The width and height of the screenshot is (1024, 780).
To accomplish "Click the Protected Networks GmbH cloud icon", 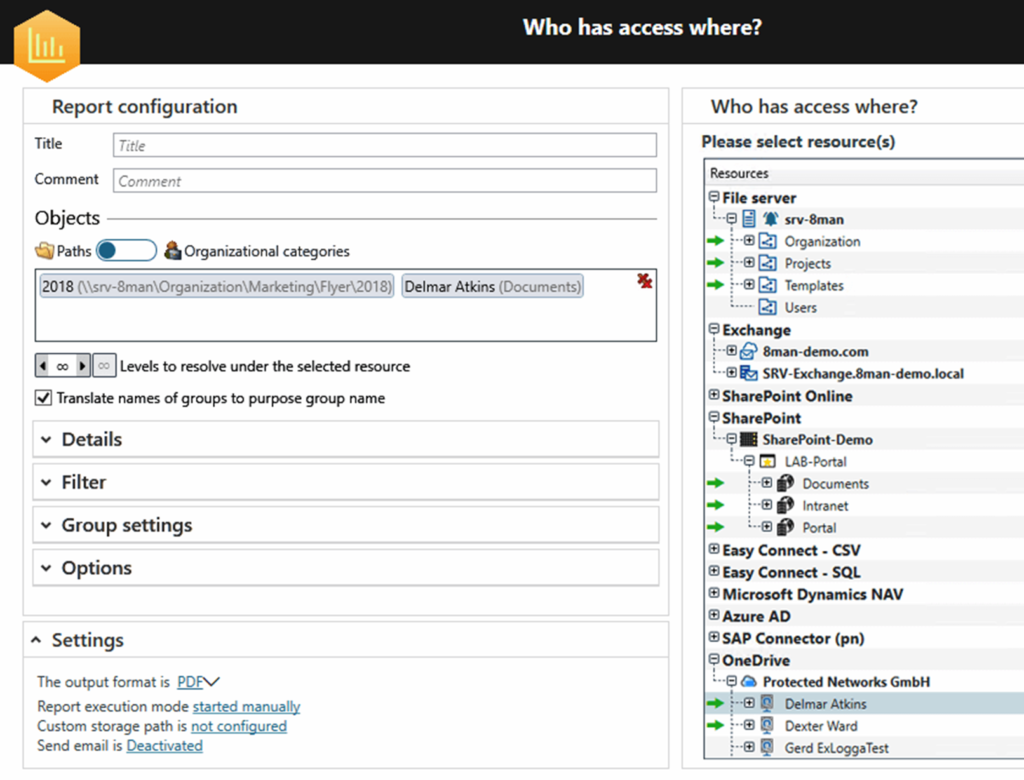I will click(749, 681).
